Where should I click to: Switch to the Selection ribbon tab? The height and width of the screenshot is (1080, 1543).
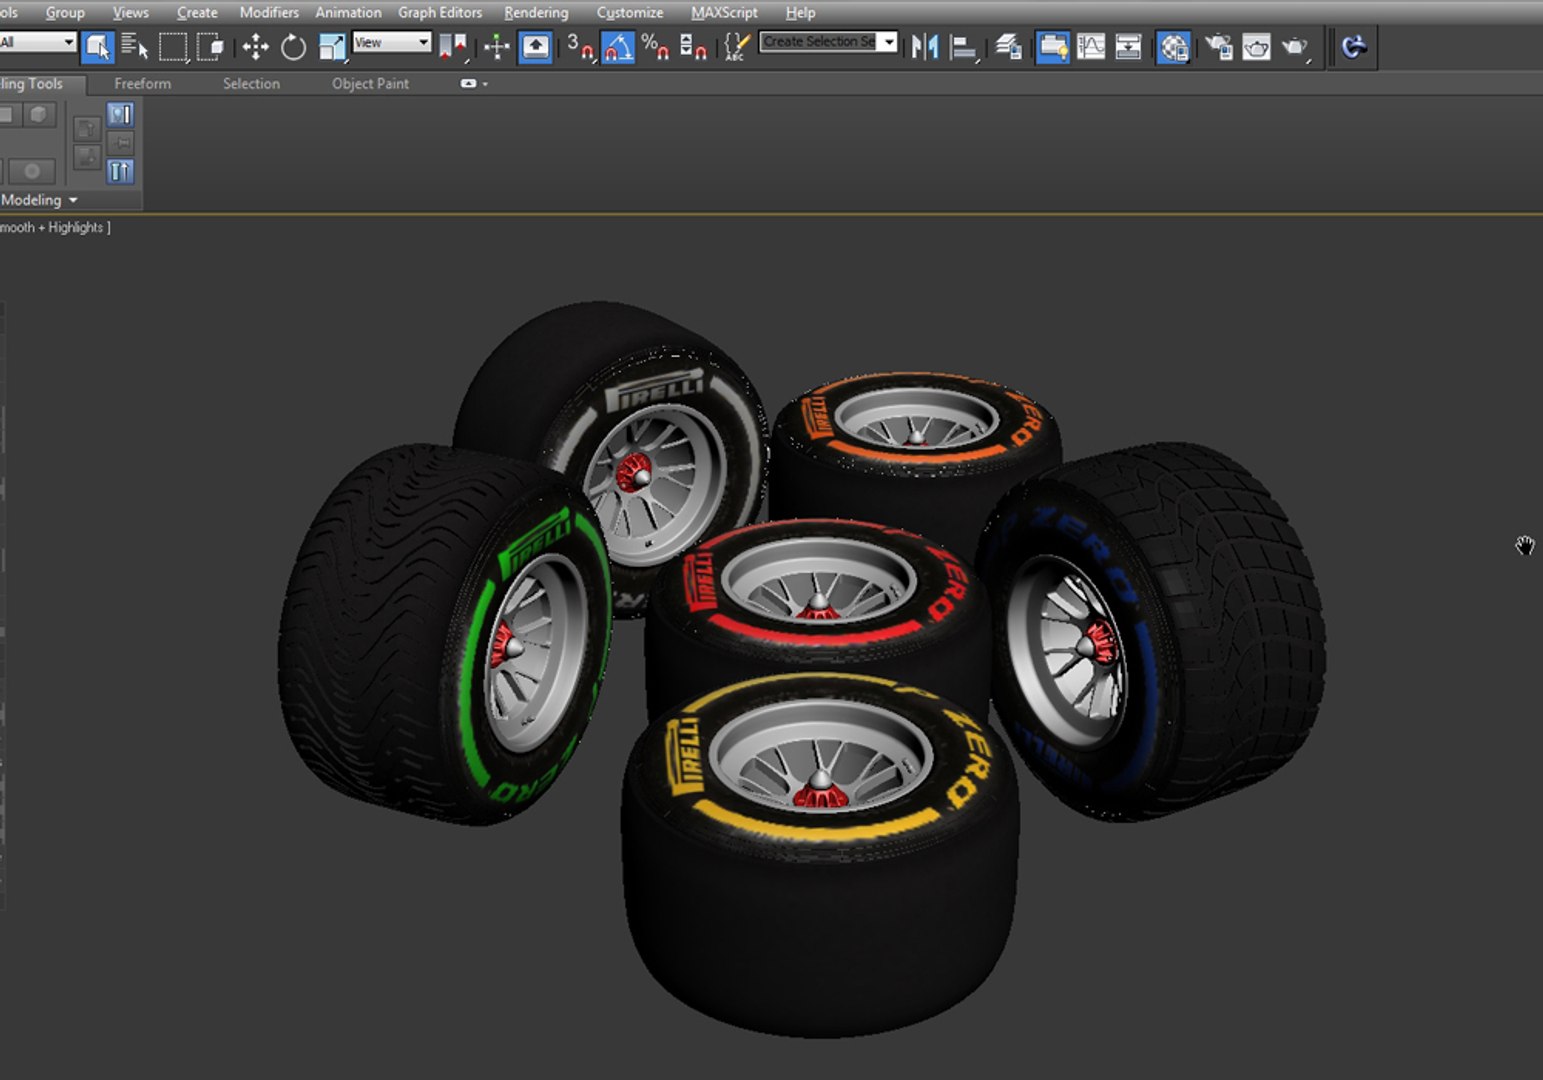click(251, 84)
